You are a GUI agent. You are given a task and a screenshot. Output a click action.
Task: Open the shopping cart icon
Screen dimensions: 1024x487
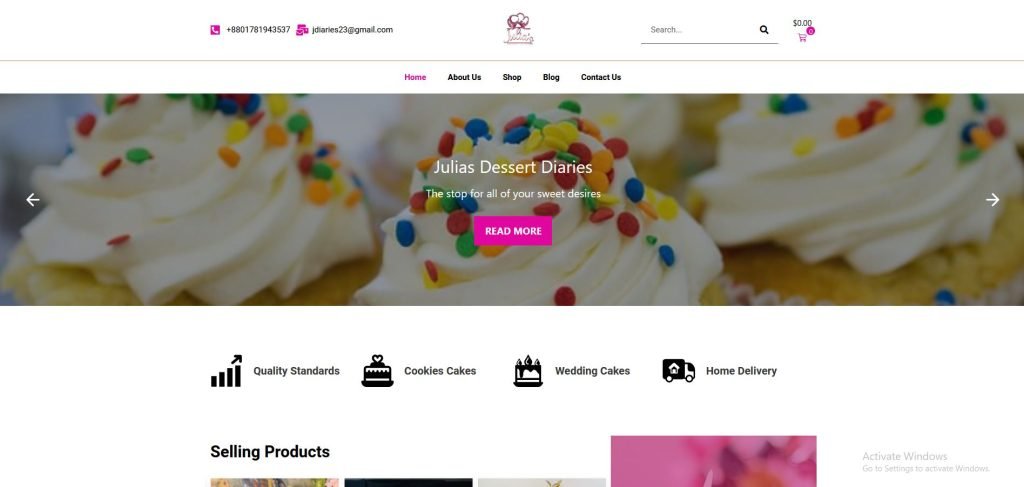click(802, 37)
